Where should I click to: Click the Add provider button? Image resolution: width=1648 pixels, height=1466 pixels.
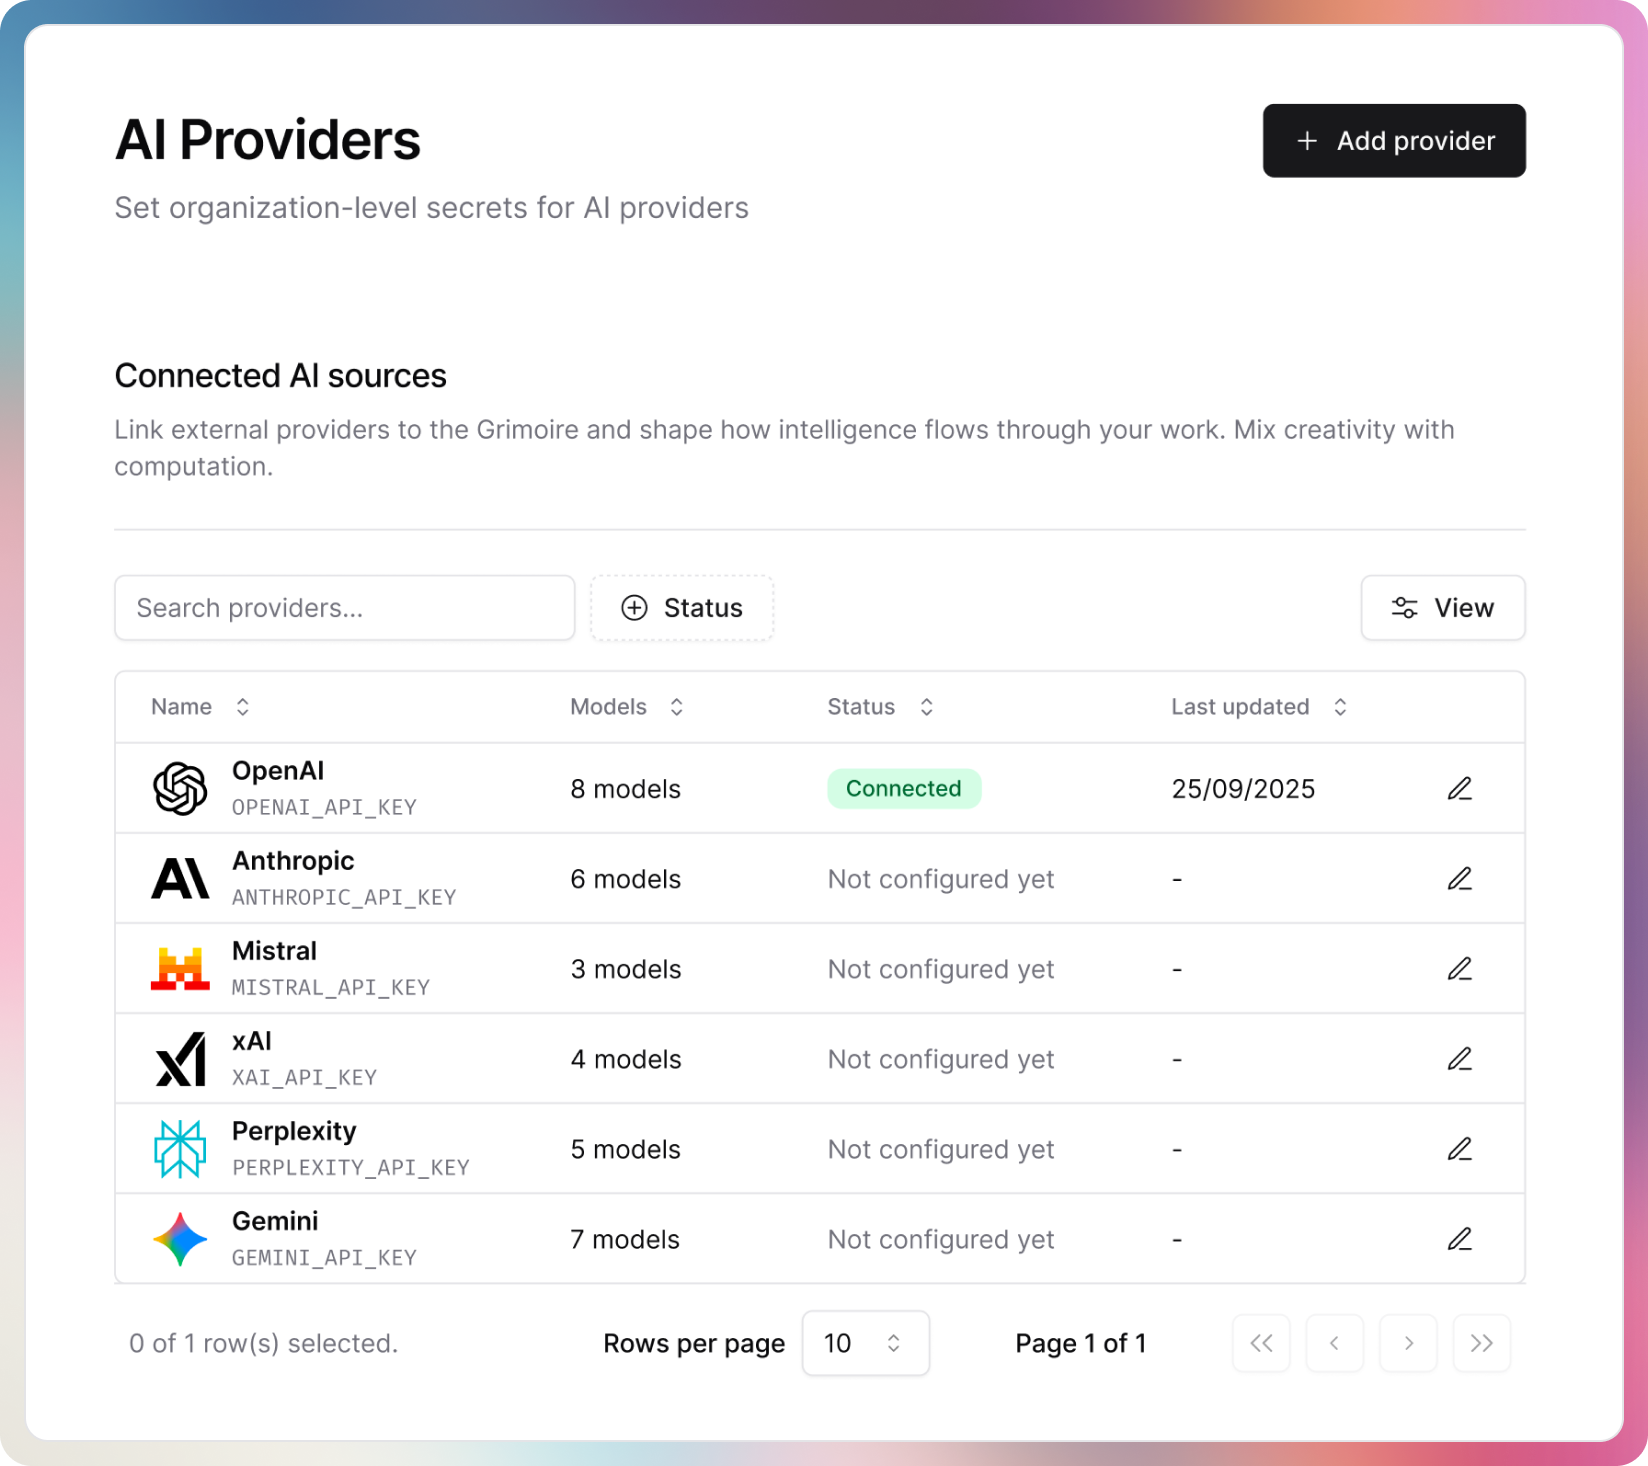click(x=1393, y=140)
